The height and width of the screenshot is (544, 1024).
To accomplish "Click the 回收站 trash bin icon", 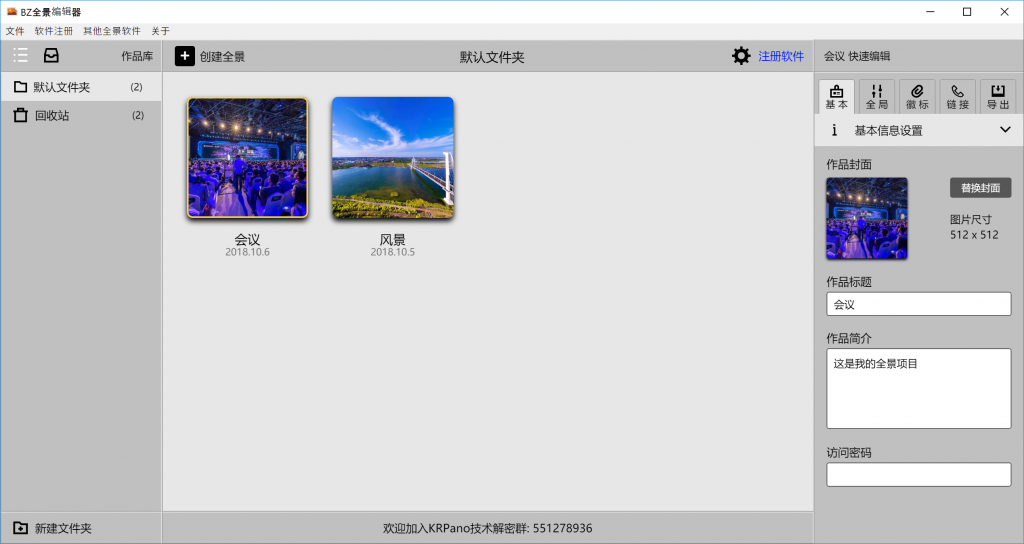I will point(21,115).
